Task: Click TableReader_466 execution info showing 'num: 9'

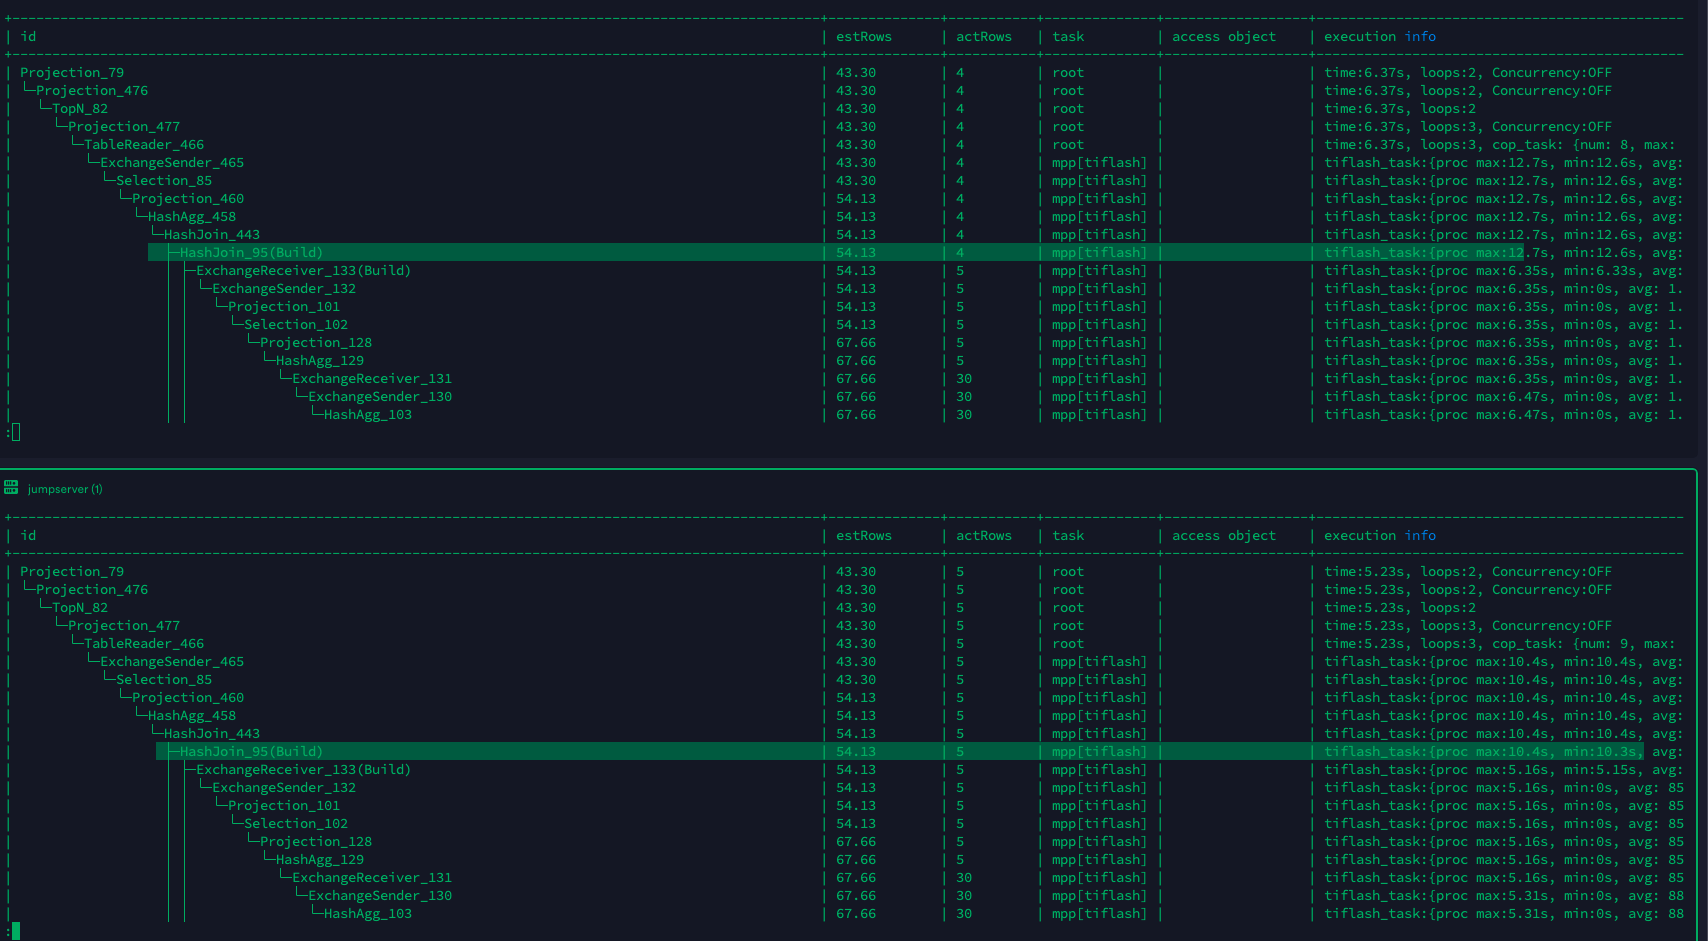Action: 1500,644
